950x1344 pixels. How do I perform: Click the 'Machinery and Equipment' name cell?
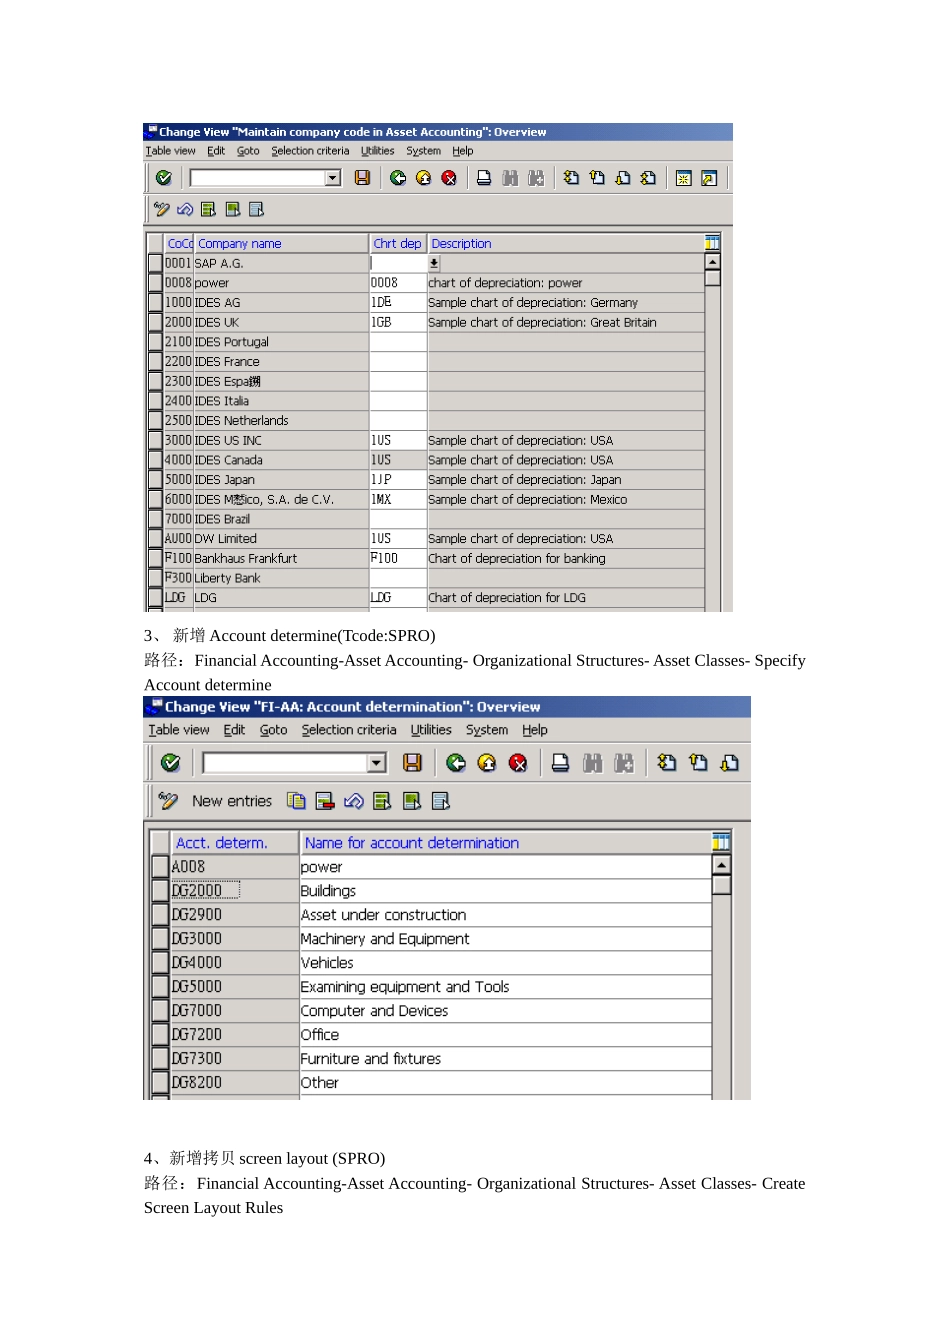pos(505,939)
